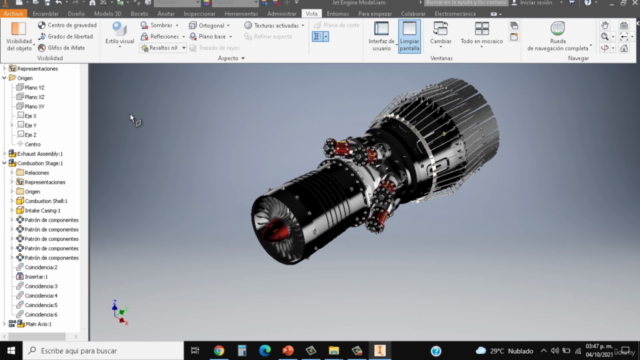Switch to the Diseño tab
This screenshot has width=640, height=360.
[x=76, y=13]
